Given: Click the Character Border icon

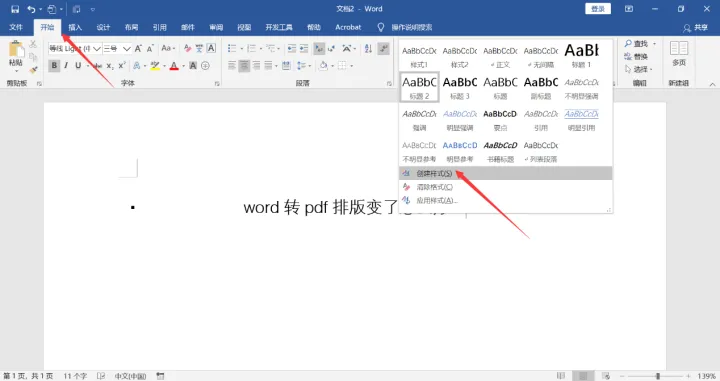Looking at the screenshot, I should [211, 48].
